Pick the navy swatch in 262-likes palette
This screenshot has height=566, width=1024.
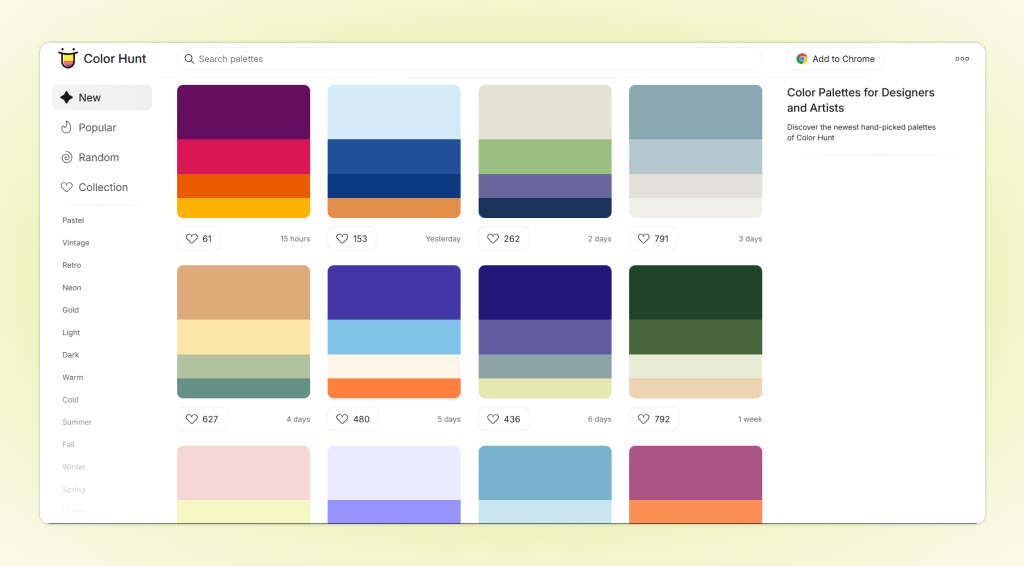click(545, 208)
